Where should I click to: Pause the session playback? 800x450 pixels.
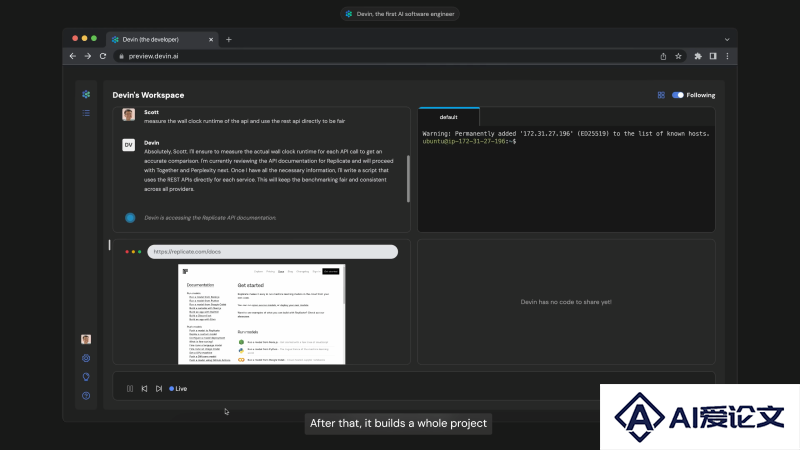[130, 389]
